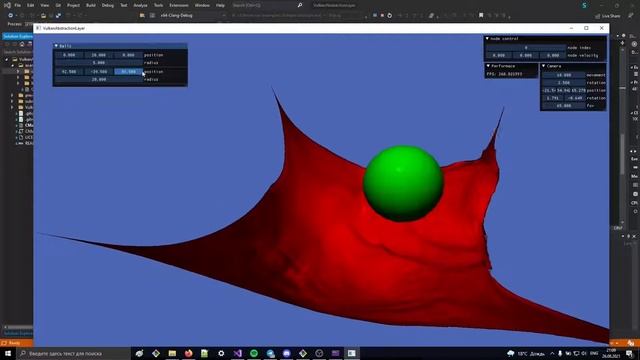The image size is (640, 360).
Task: Open the Debug menu
Action: click(108, 5)
